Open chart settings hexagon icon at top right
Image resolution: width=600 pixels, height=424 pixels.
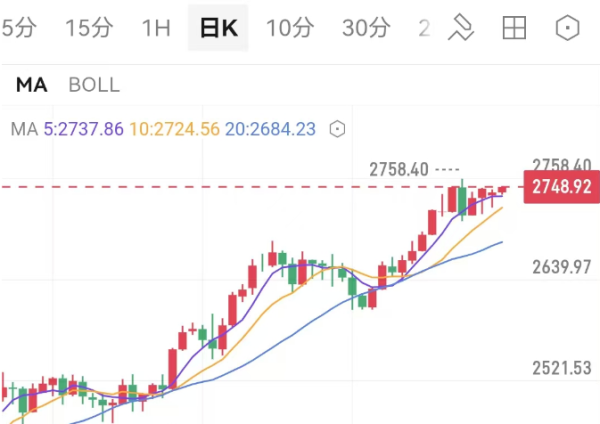[568, 28]
